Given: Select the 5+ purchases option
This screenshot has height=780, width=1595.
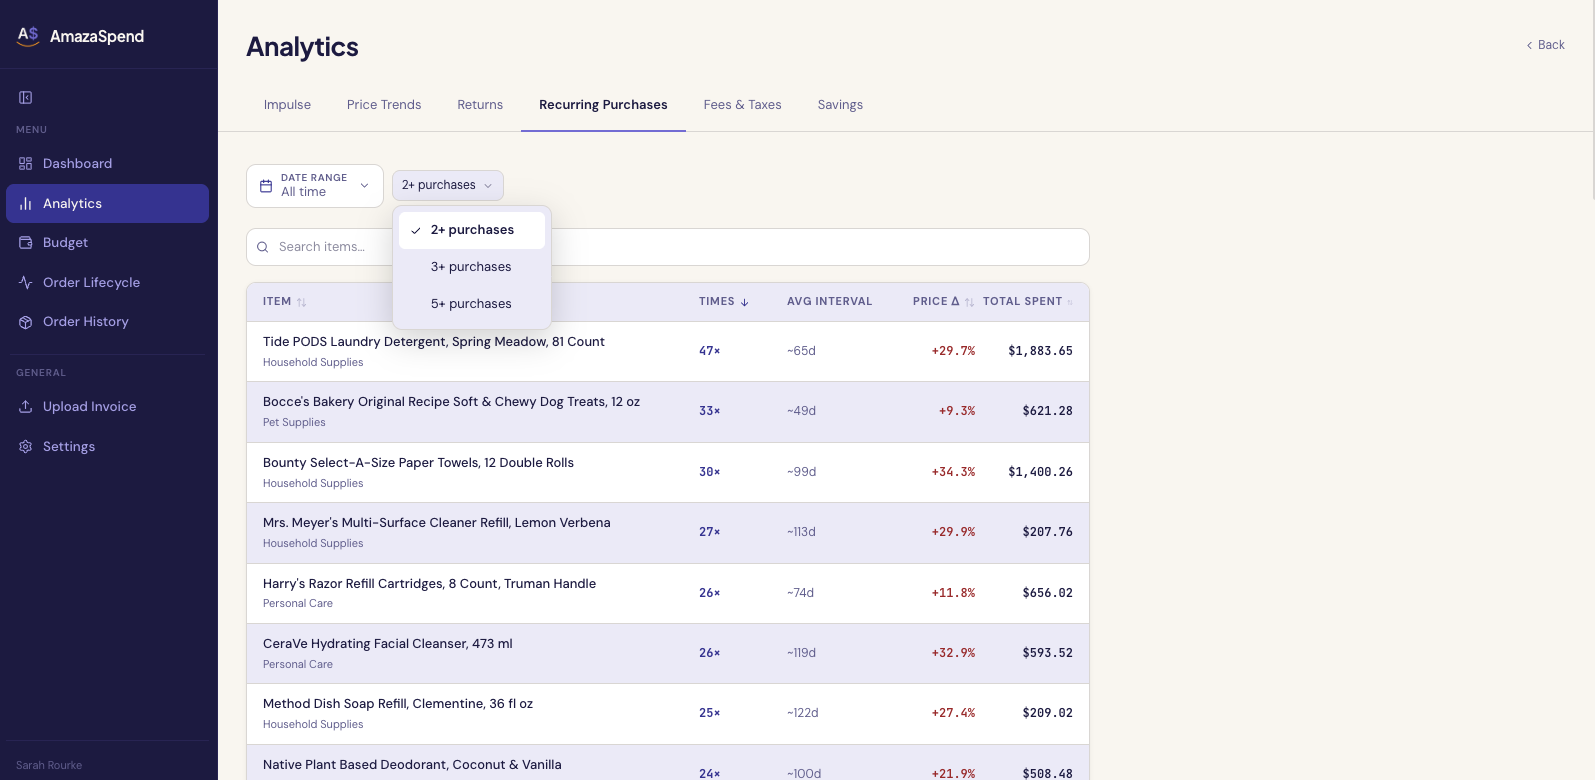Looking at the screenshot, I should pyautogui.click(x=472, y=304).
